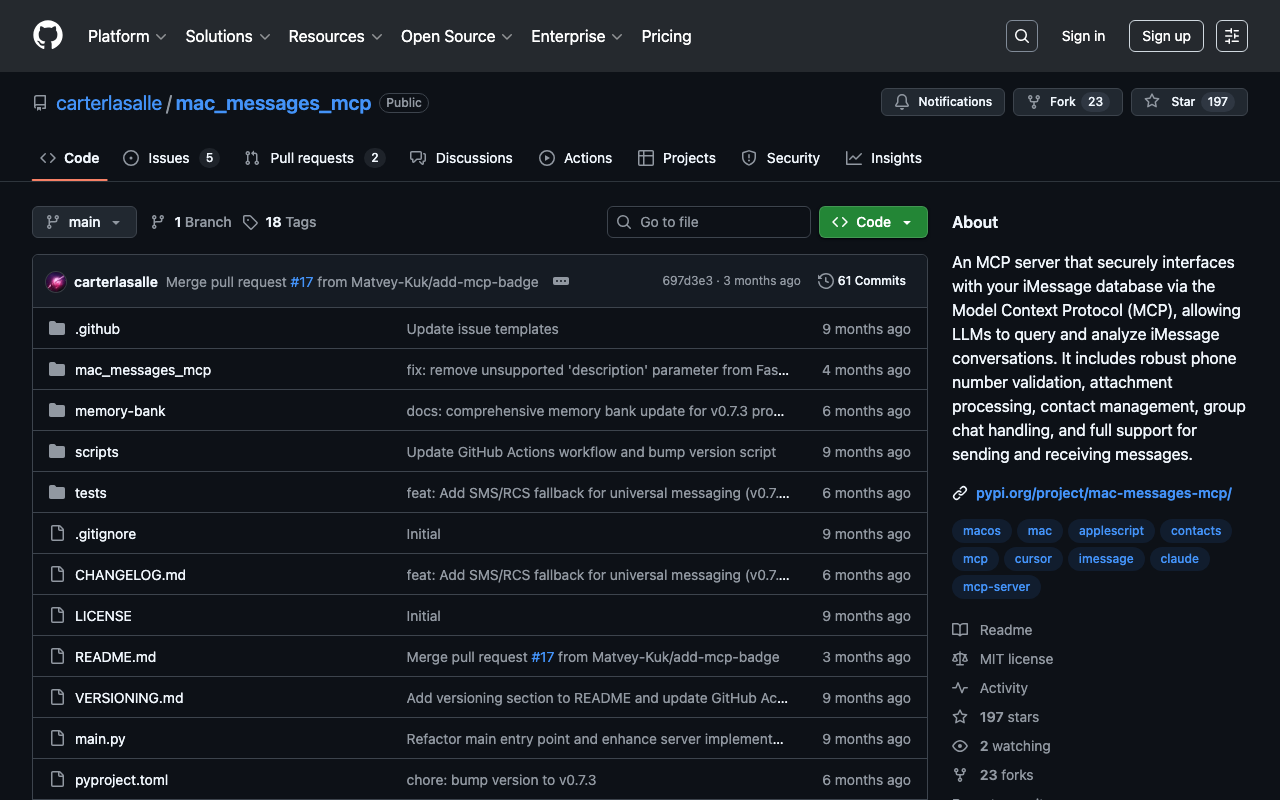Click the tags icon for 18 Tags
Viewport: 1280px width, 800px height.
click(250, 222)
